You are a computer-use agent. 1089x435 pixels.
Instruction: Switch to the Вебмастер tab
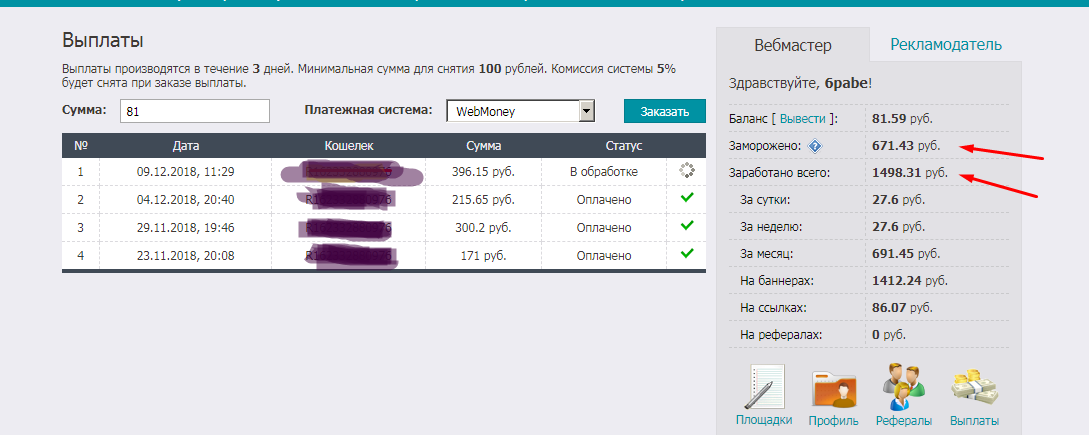(x=792, y=46)
